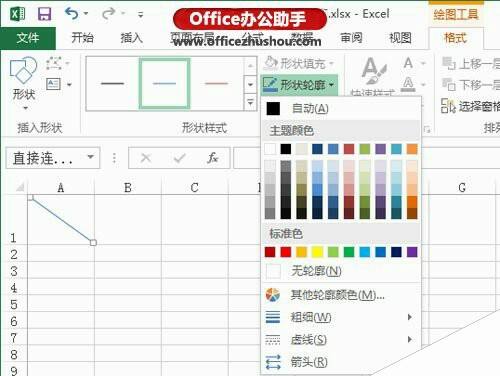This screenshot has height=376, width=500.
Task: Open the Undo history dropdown arrow
Action: click(86, 14)
